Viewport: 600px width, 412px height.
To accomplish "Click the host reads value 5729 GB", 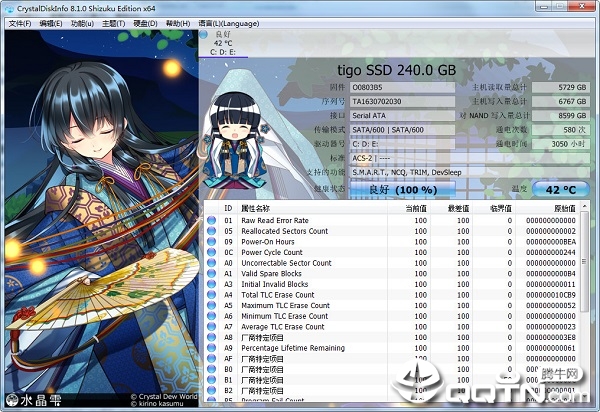I will 561,88.
